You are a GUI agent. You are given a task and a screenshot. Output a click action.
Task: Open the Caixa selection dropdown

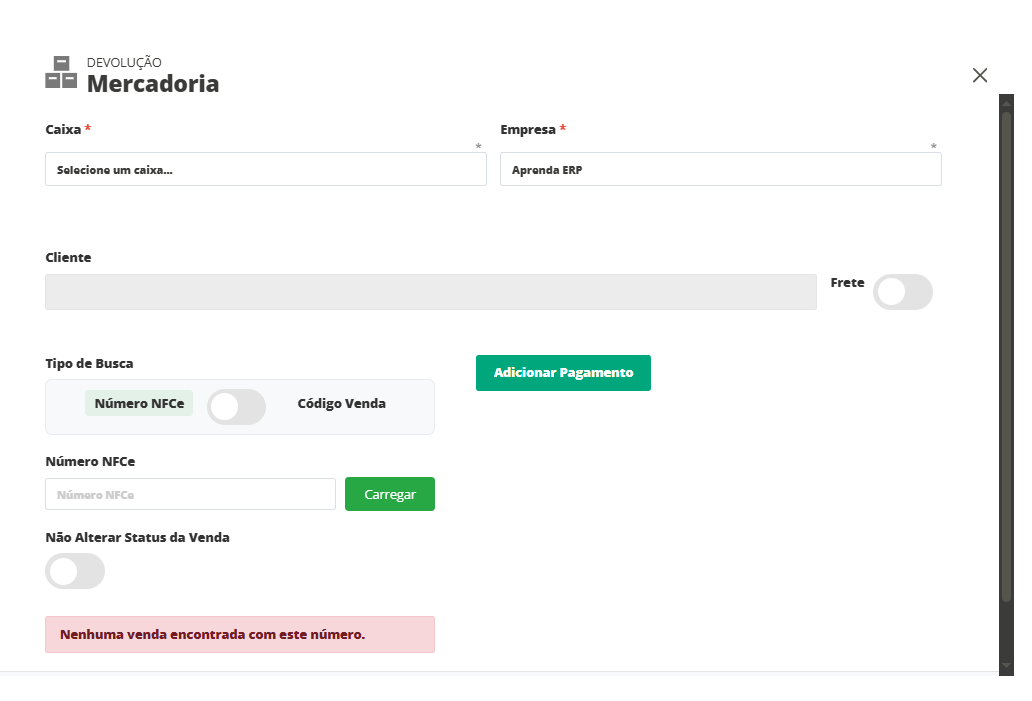265,170
